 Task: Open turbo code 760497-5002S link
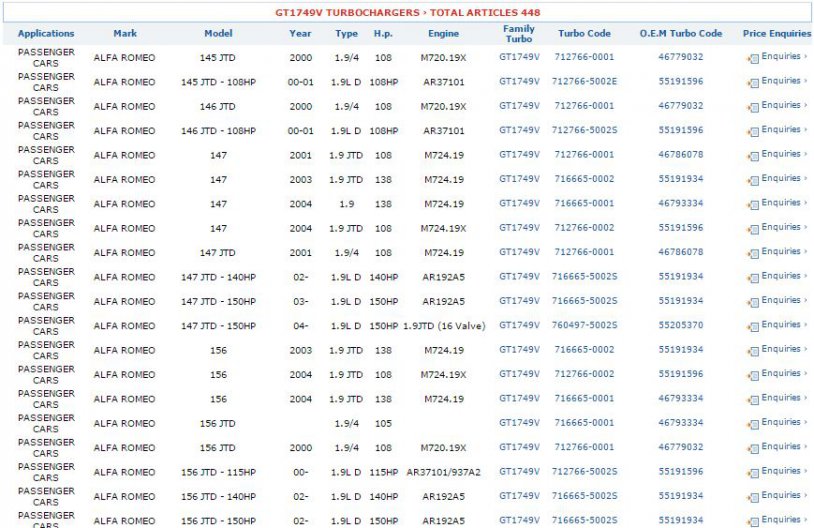pyautogui.click(x=584, y=326)
